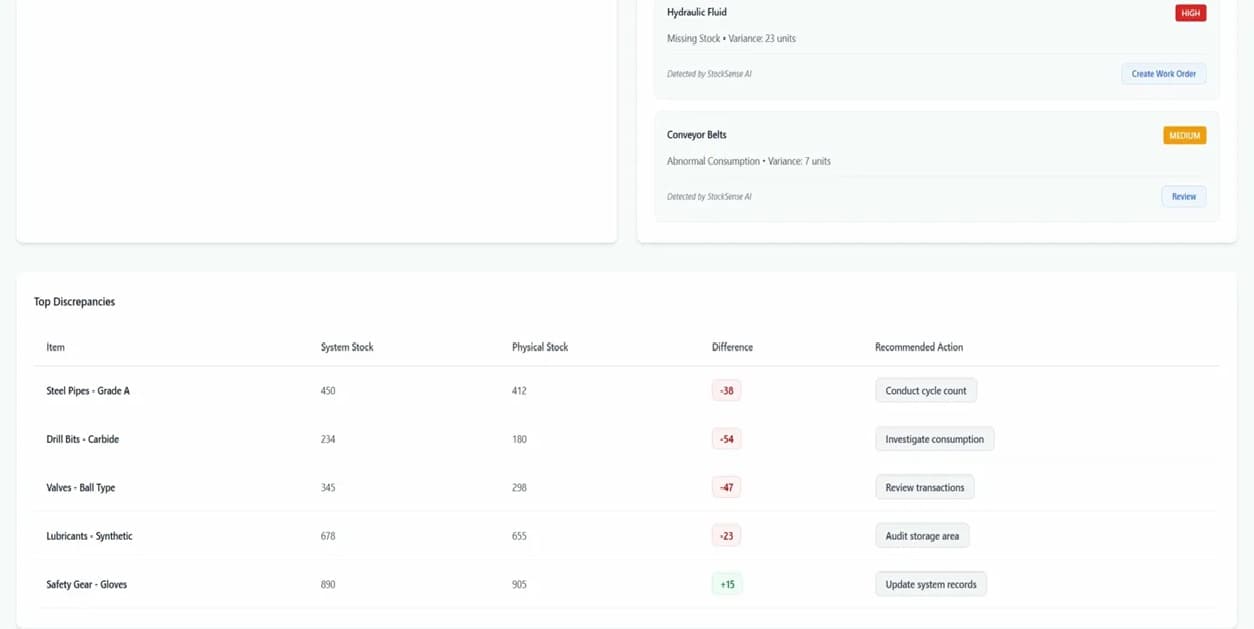Screen dimensions: 1254x629
Task: Click Investigate consumption for Drill Bits
Action: (x=934, y=438)
